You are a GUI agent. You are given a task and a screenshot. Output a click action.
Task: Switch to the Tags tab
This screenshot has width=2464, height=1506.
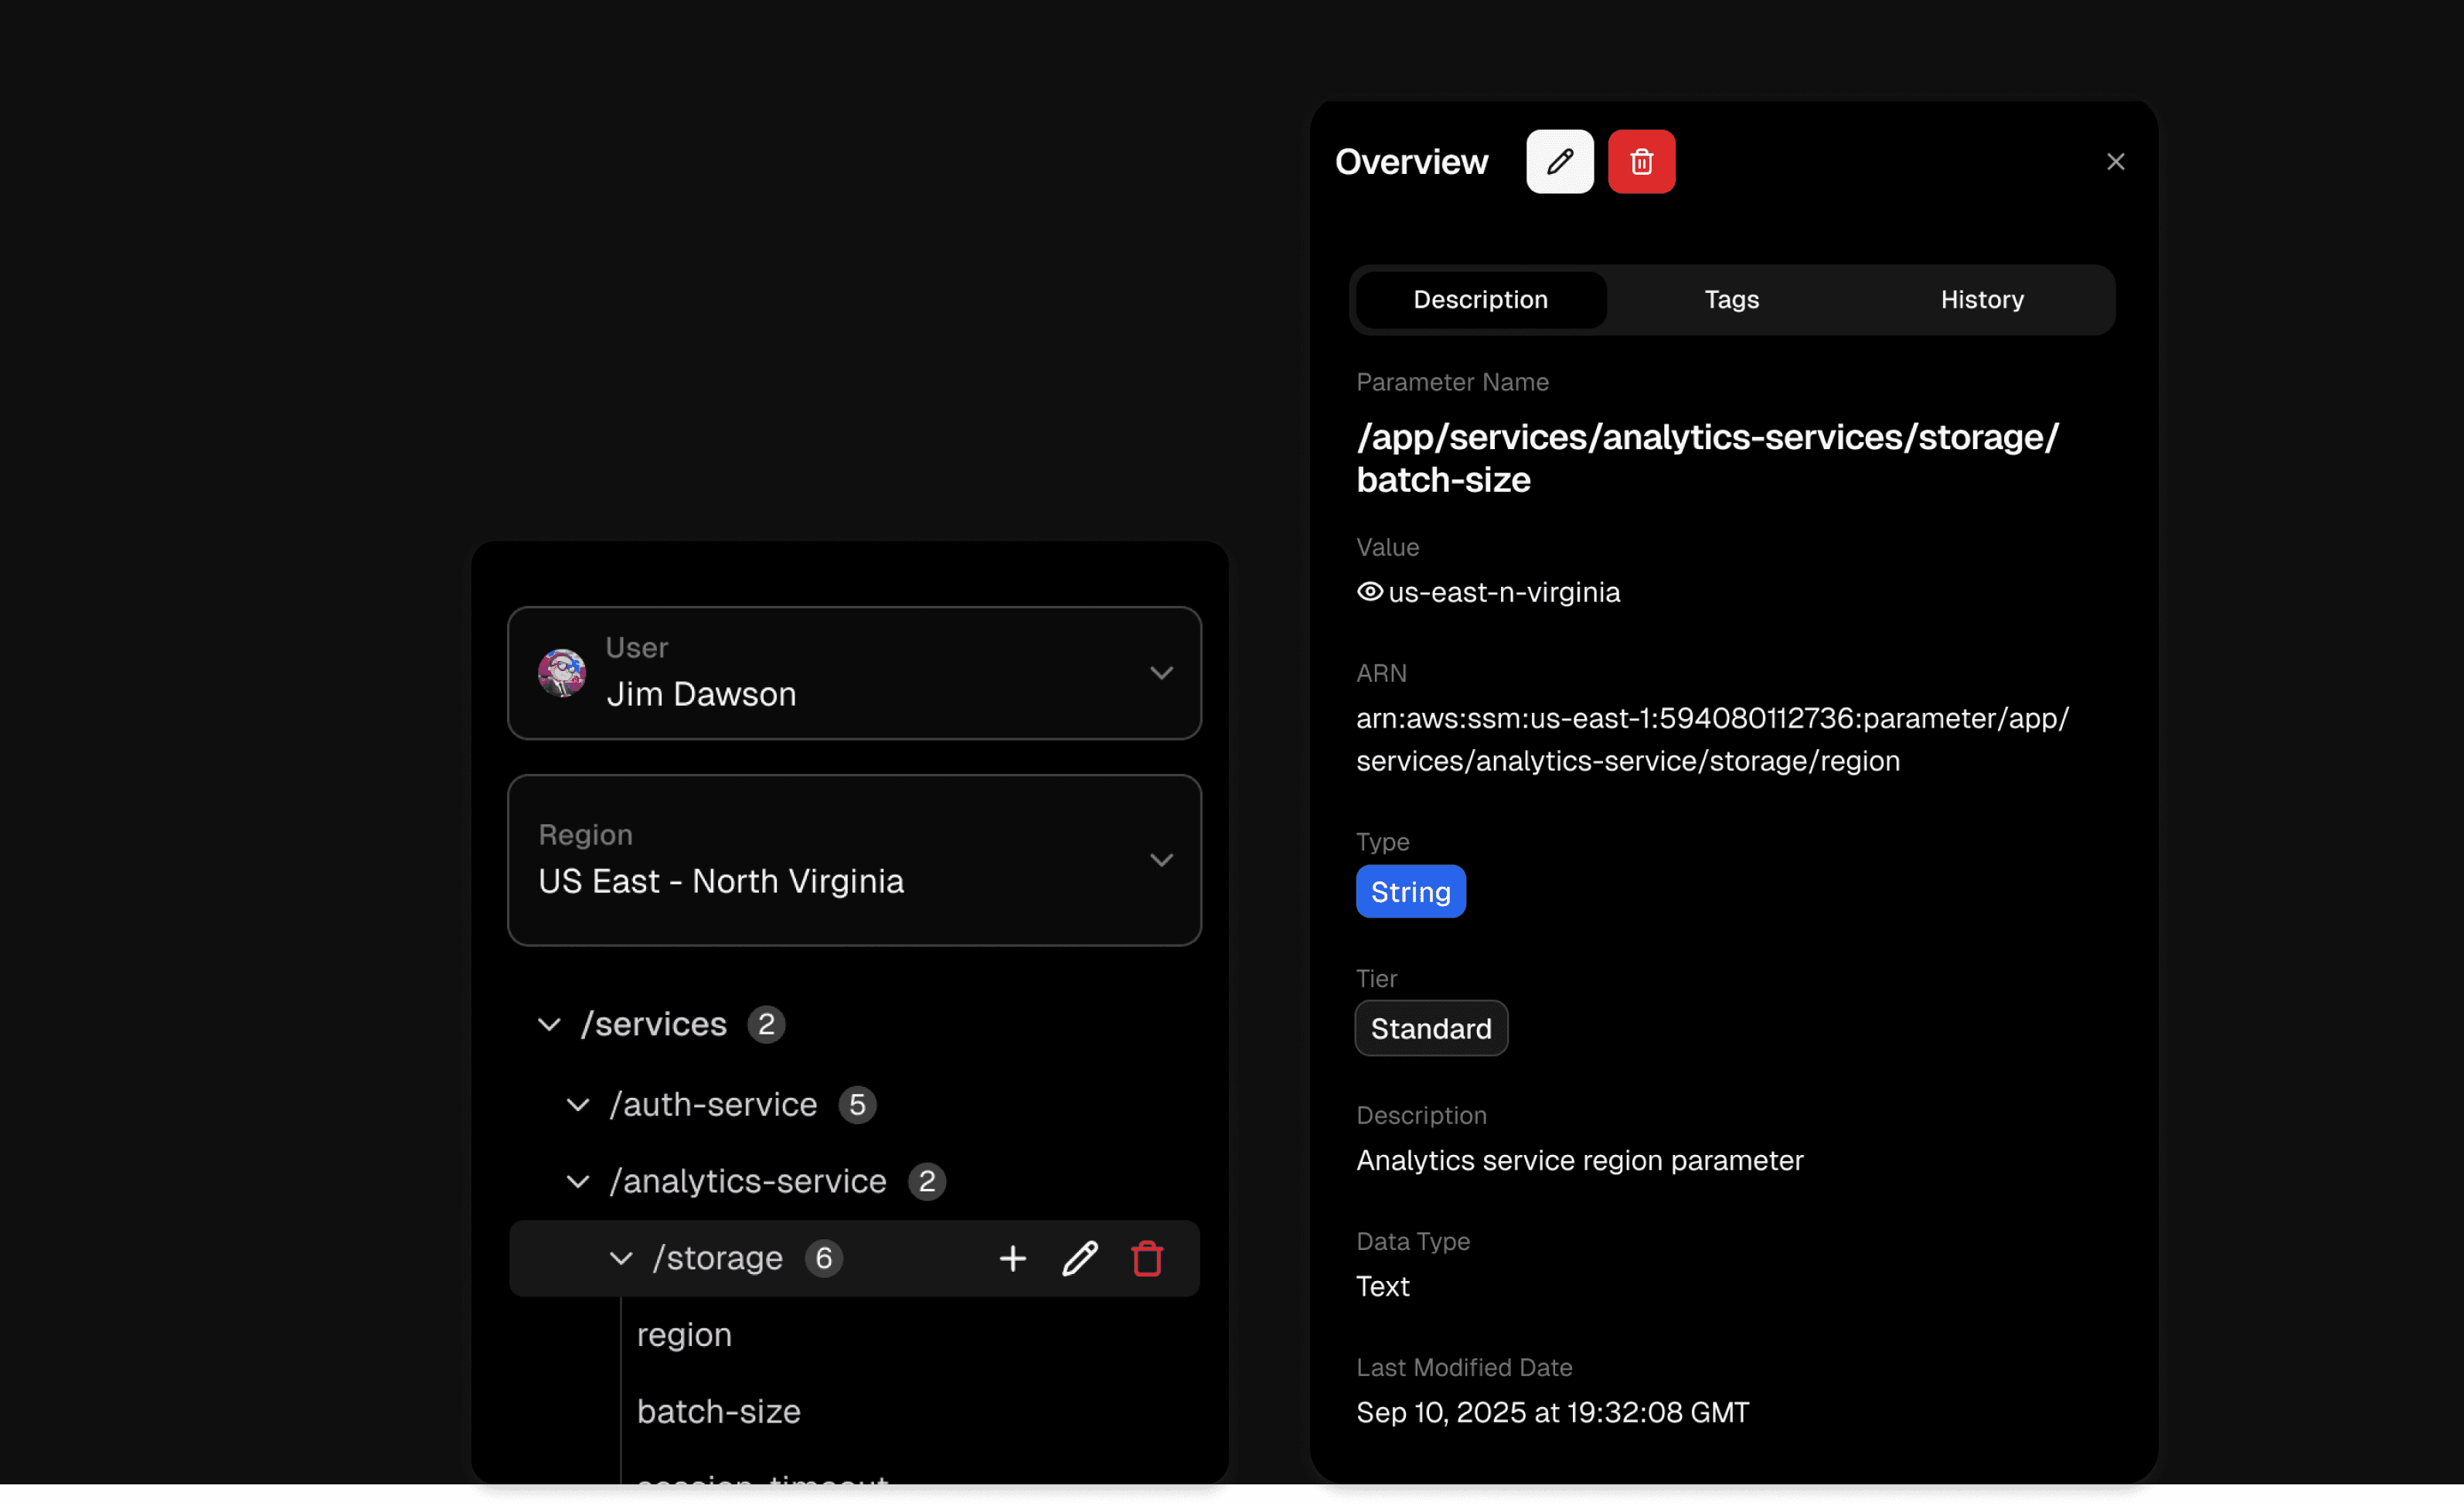point(1731,300)
